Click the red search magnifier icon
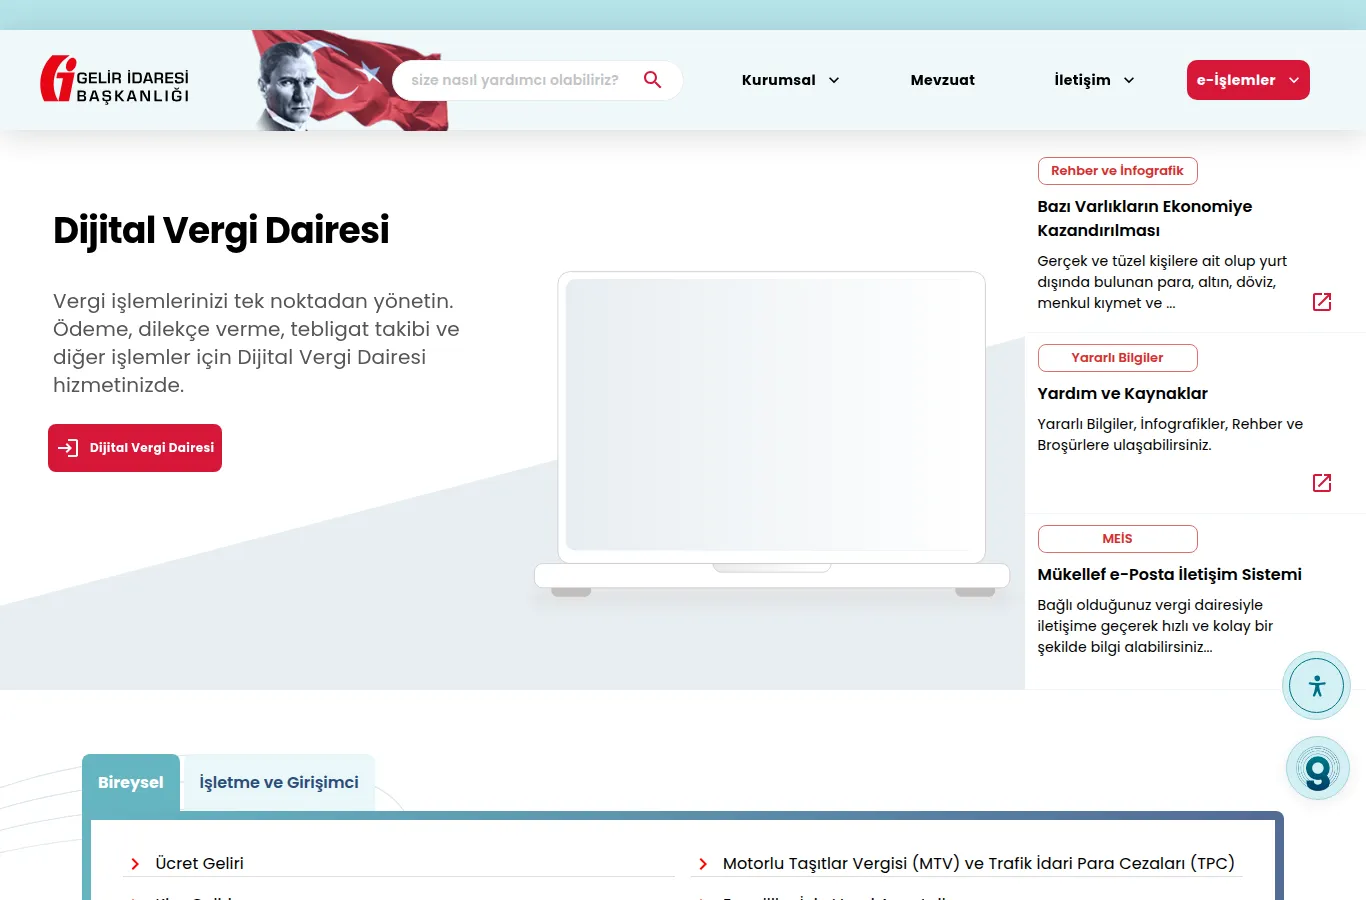 click(x=653, y=80)
